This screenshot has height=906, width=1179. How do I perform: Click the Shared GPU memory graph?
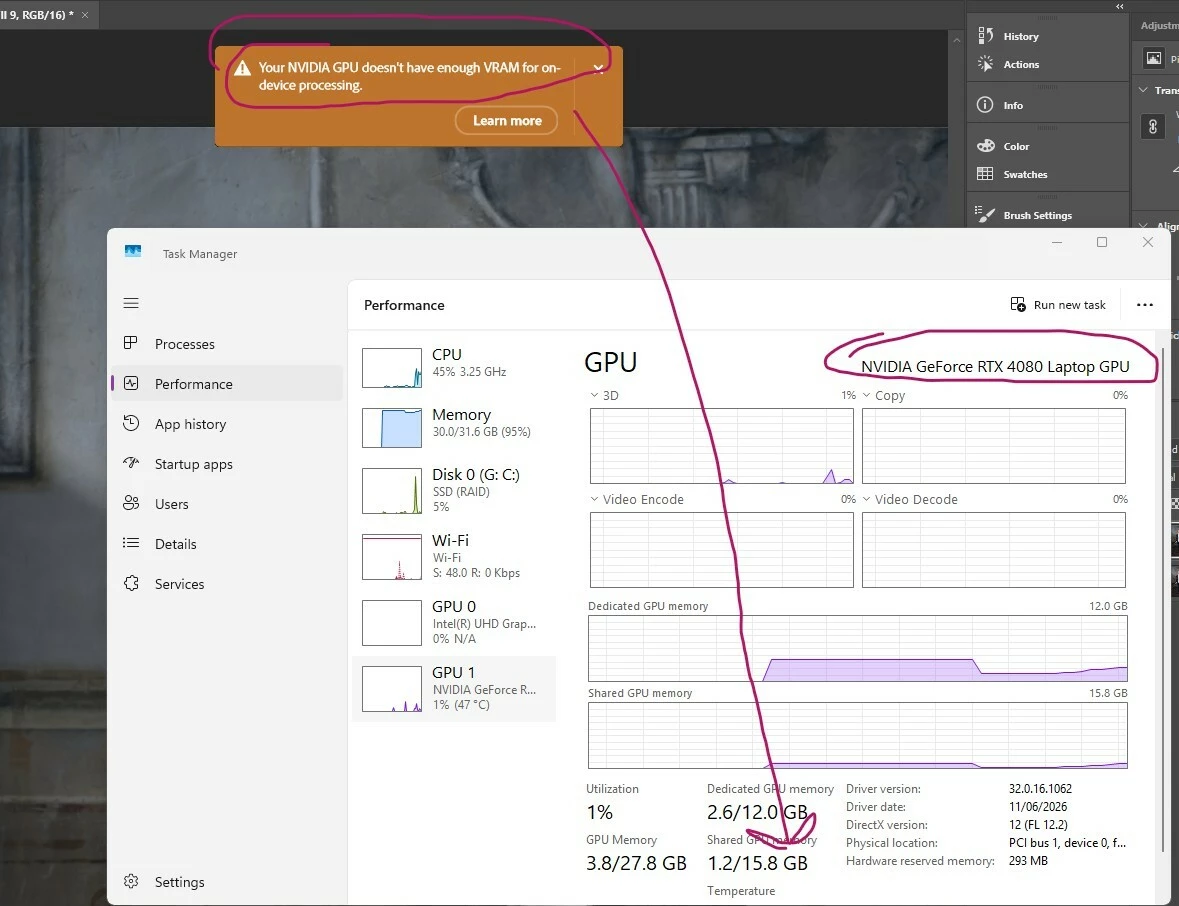(x=858, y=735)
